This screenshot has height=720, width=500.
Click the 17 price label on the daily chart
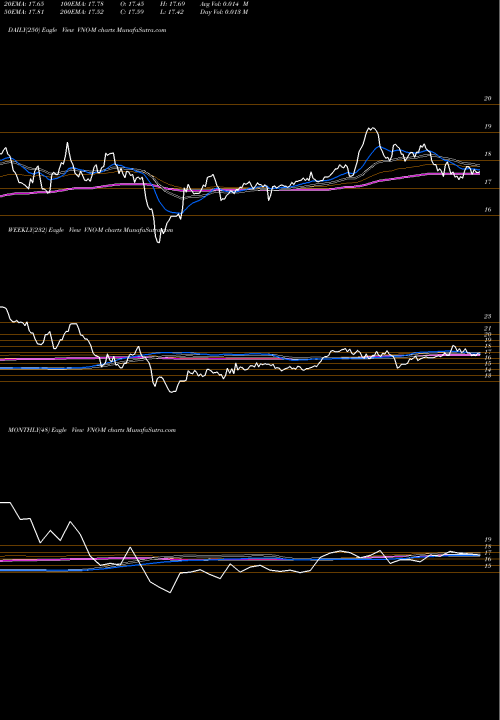(488, 182)
